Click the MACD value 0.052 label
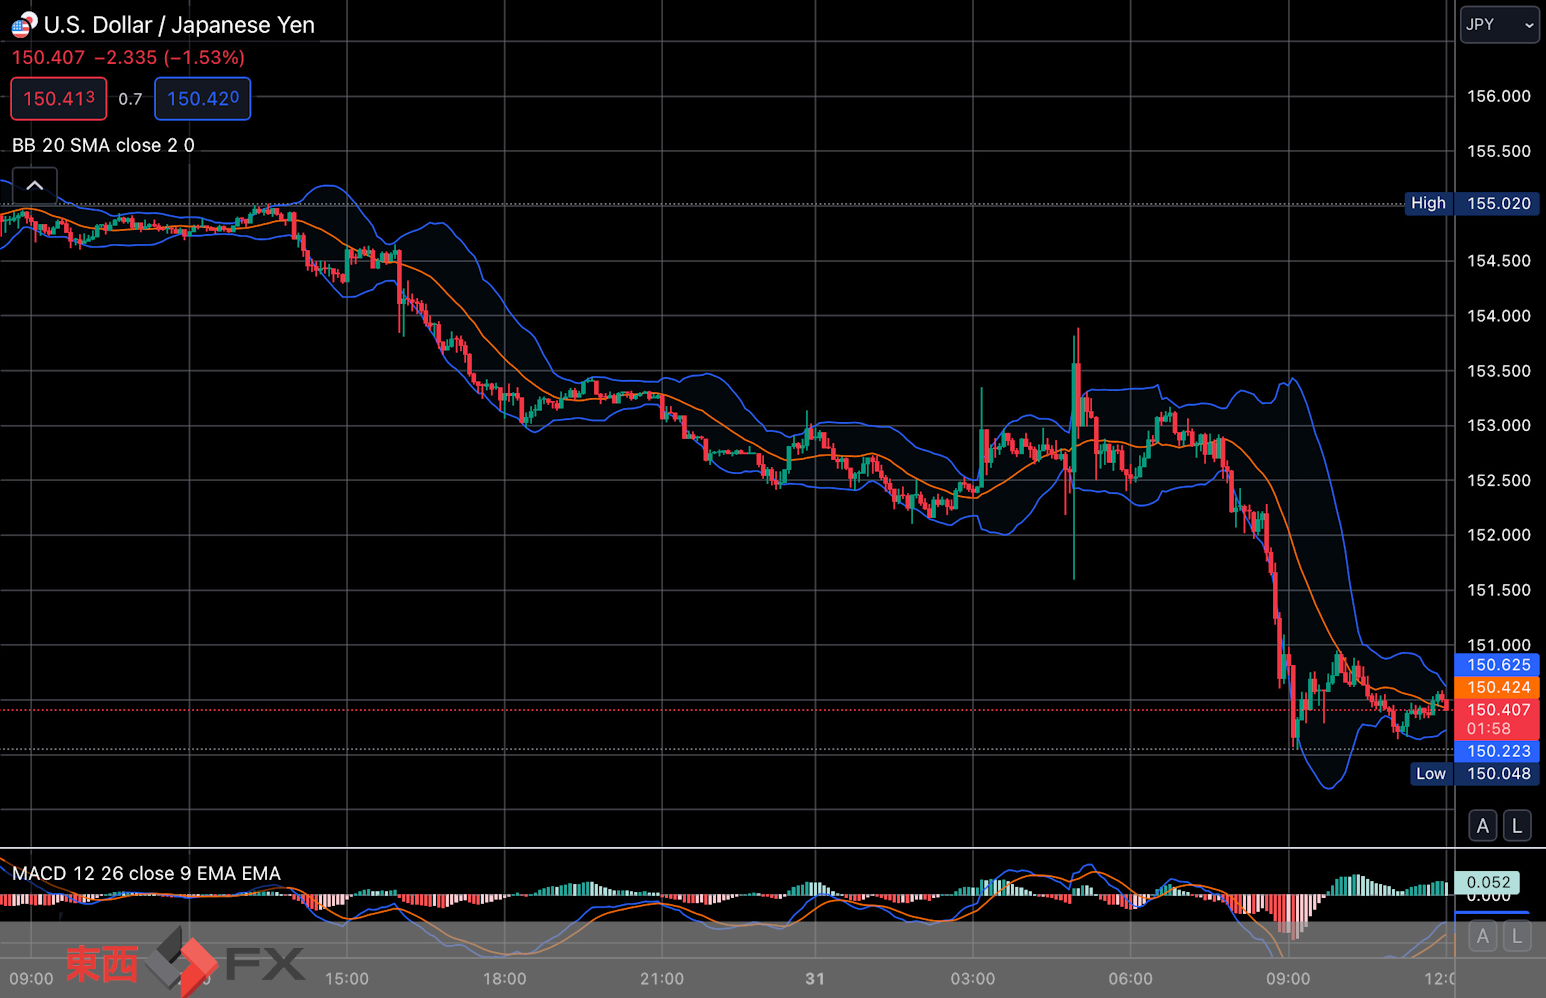This screenshot has height=998, width=1546. (1487, 882)
